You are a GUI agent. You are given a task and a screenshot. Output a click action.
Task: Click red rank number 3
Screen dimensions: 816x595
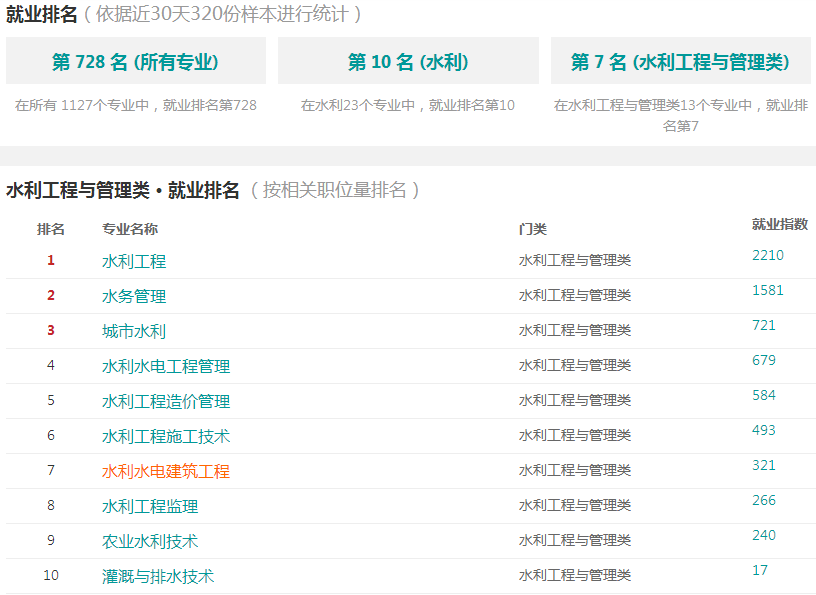pyautogui.click(x=50, y=330)
